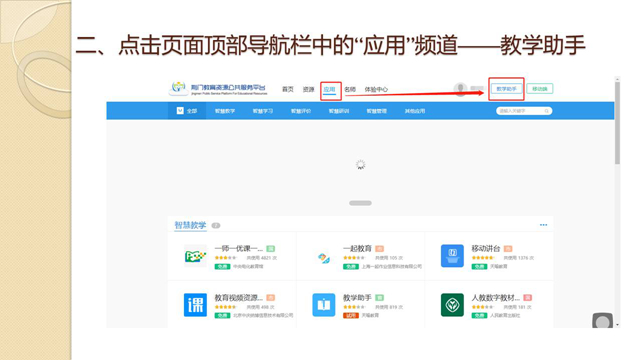Click the star rating under 一师一优课
This screenshot has height=360, width=640.
click(225, 258)
